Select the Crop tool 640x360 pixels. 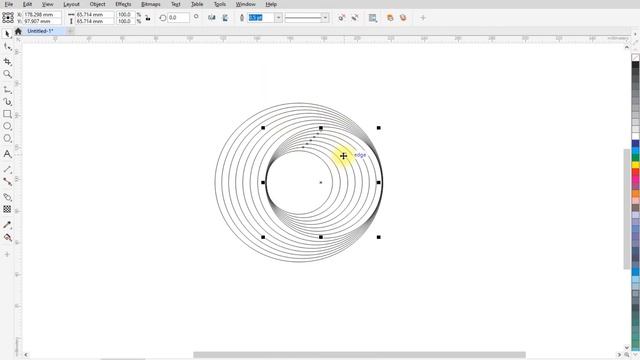click(x=7, y=61)
